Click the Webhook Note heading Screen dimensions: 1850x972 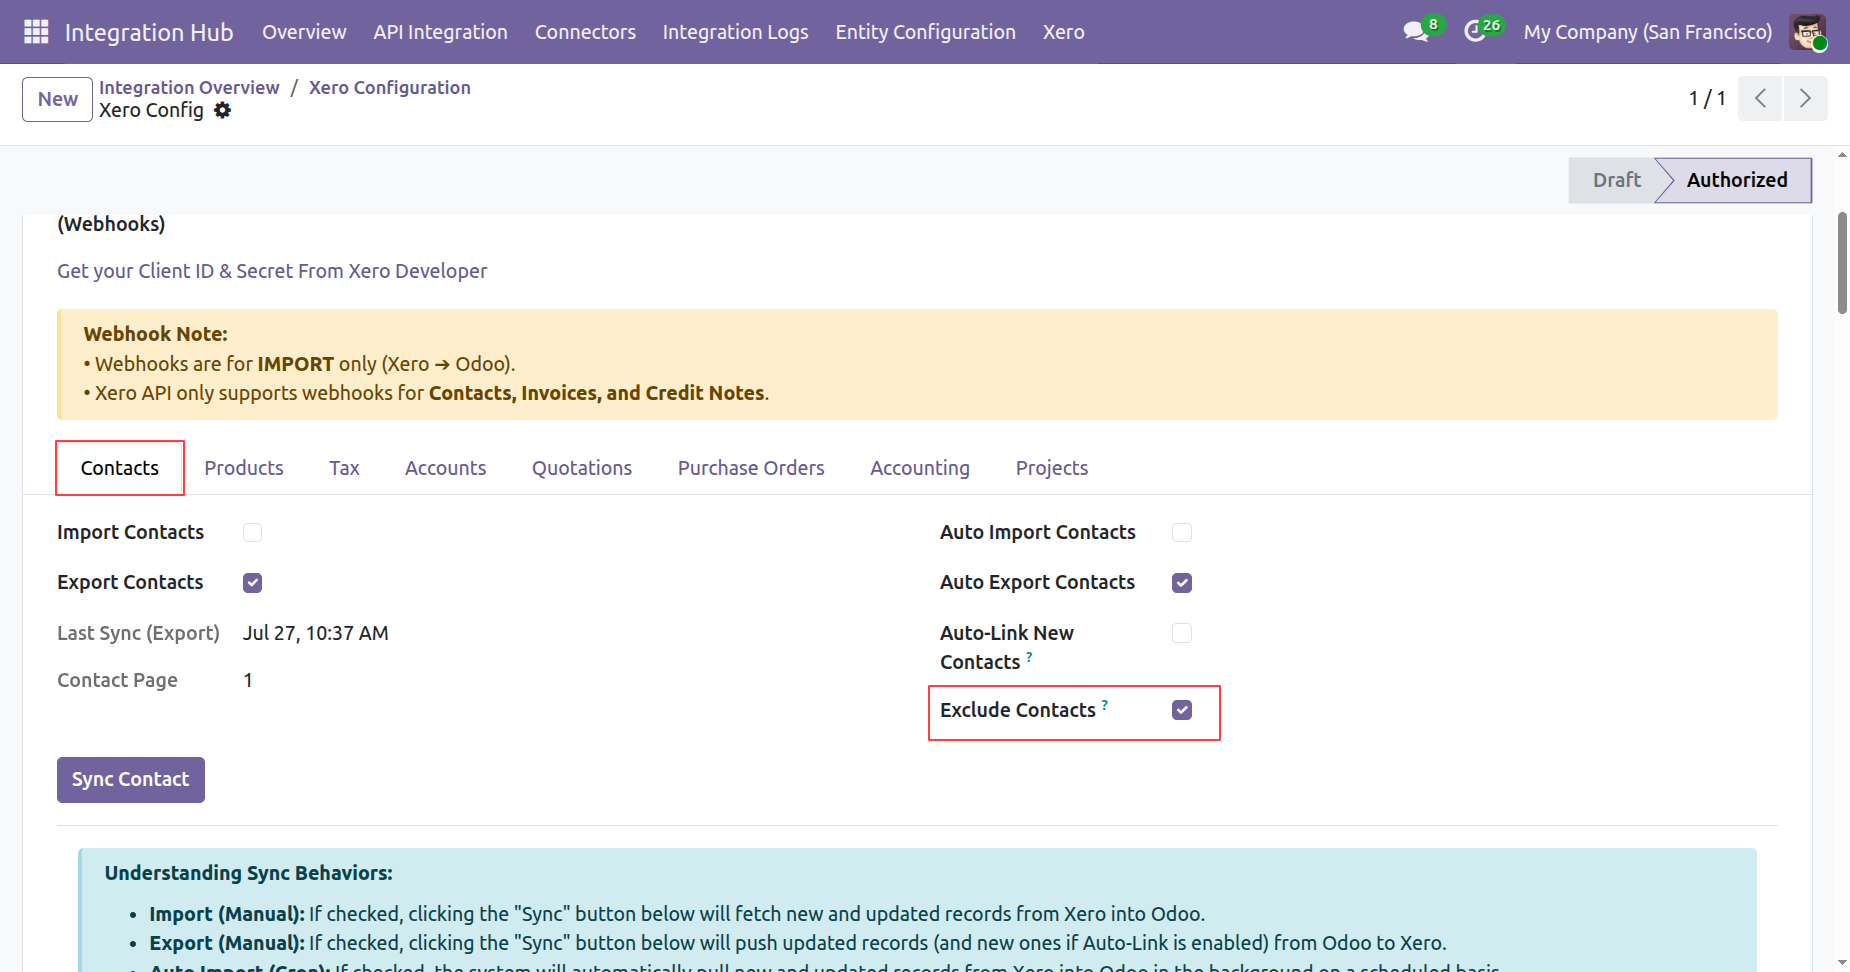[x=156, y=334]
